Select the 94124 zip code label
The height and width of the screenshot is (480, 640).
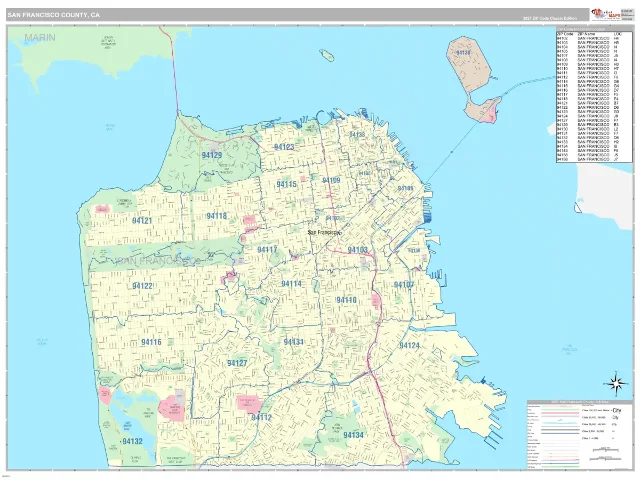point(409,346)
